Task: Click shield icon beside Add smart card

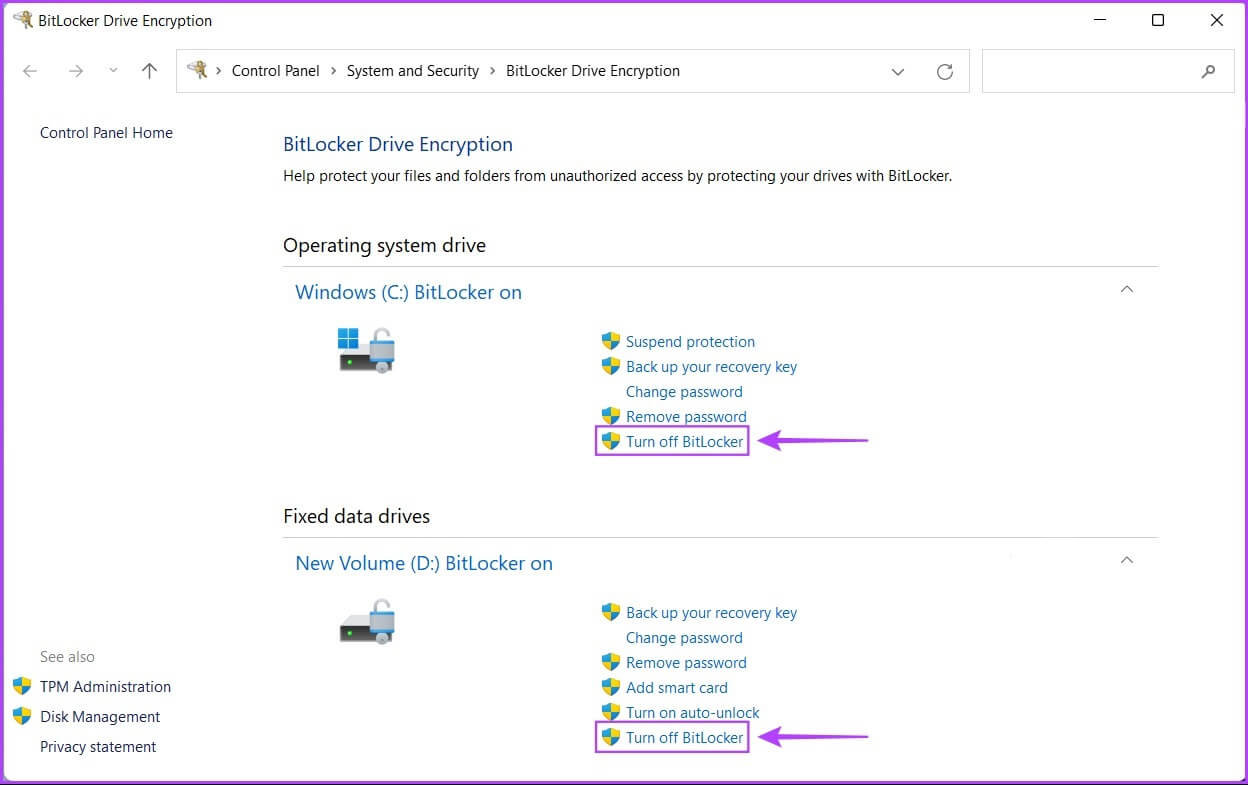Action: 611,687
